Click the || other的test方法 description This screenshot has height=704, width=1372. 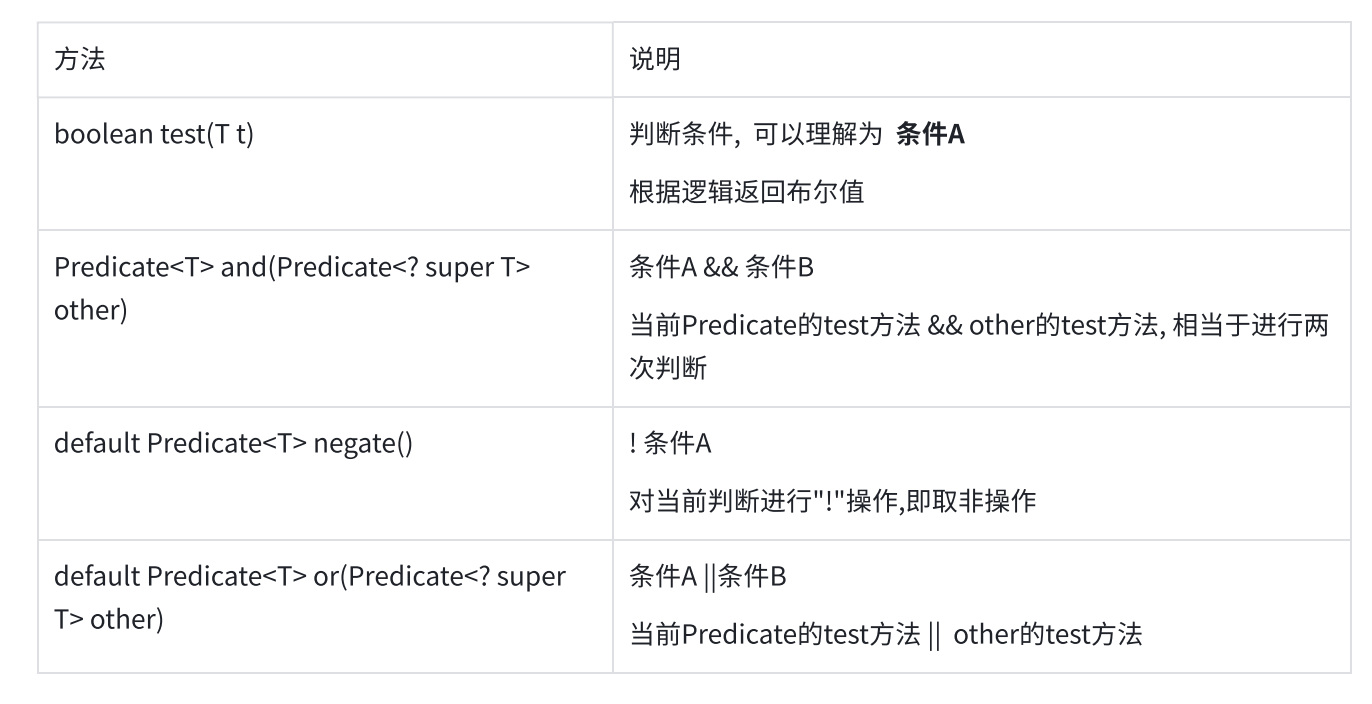coord(1034,635)
